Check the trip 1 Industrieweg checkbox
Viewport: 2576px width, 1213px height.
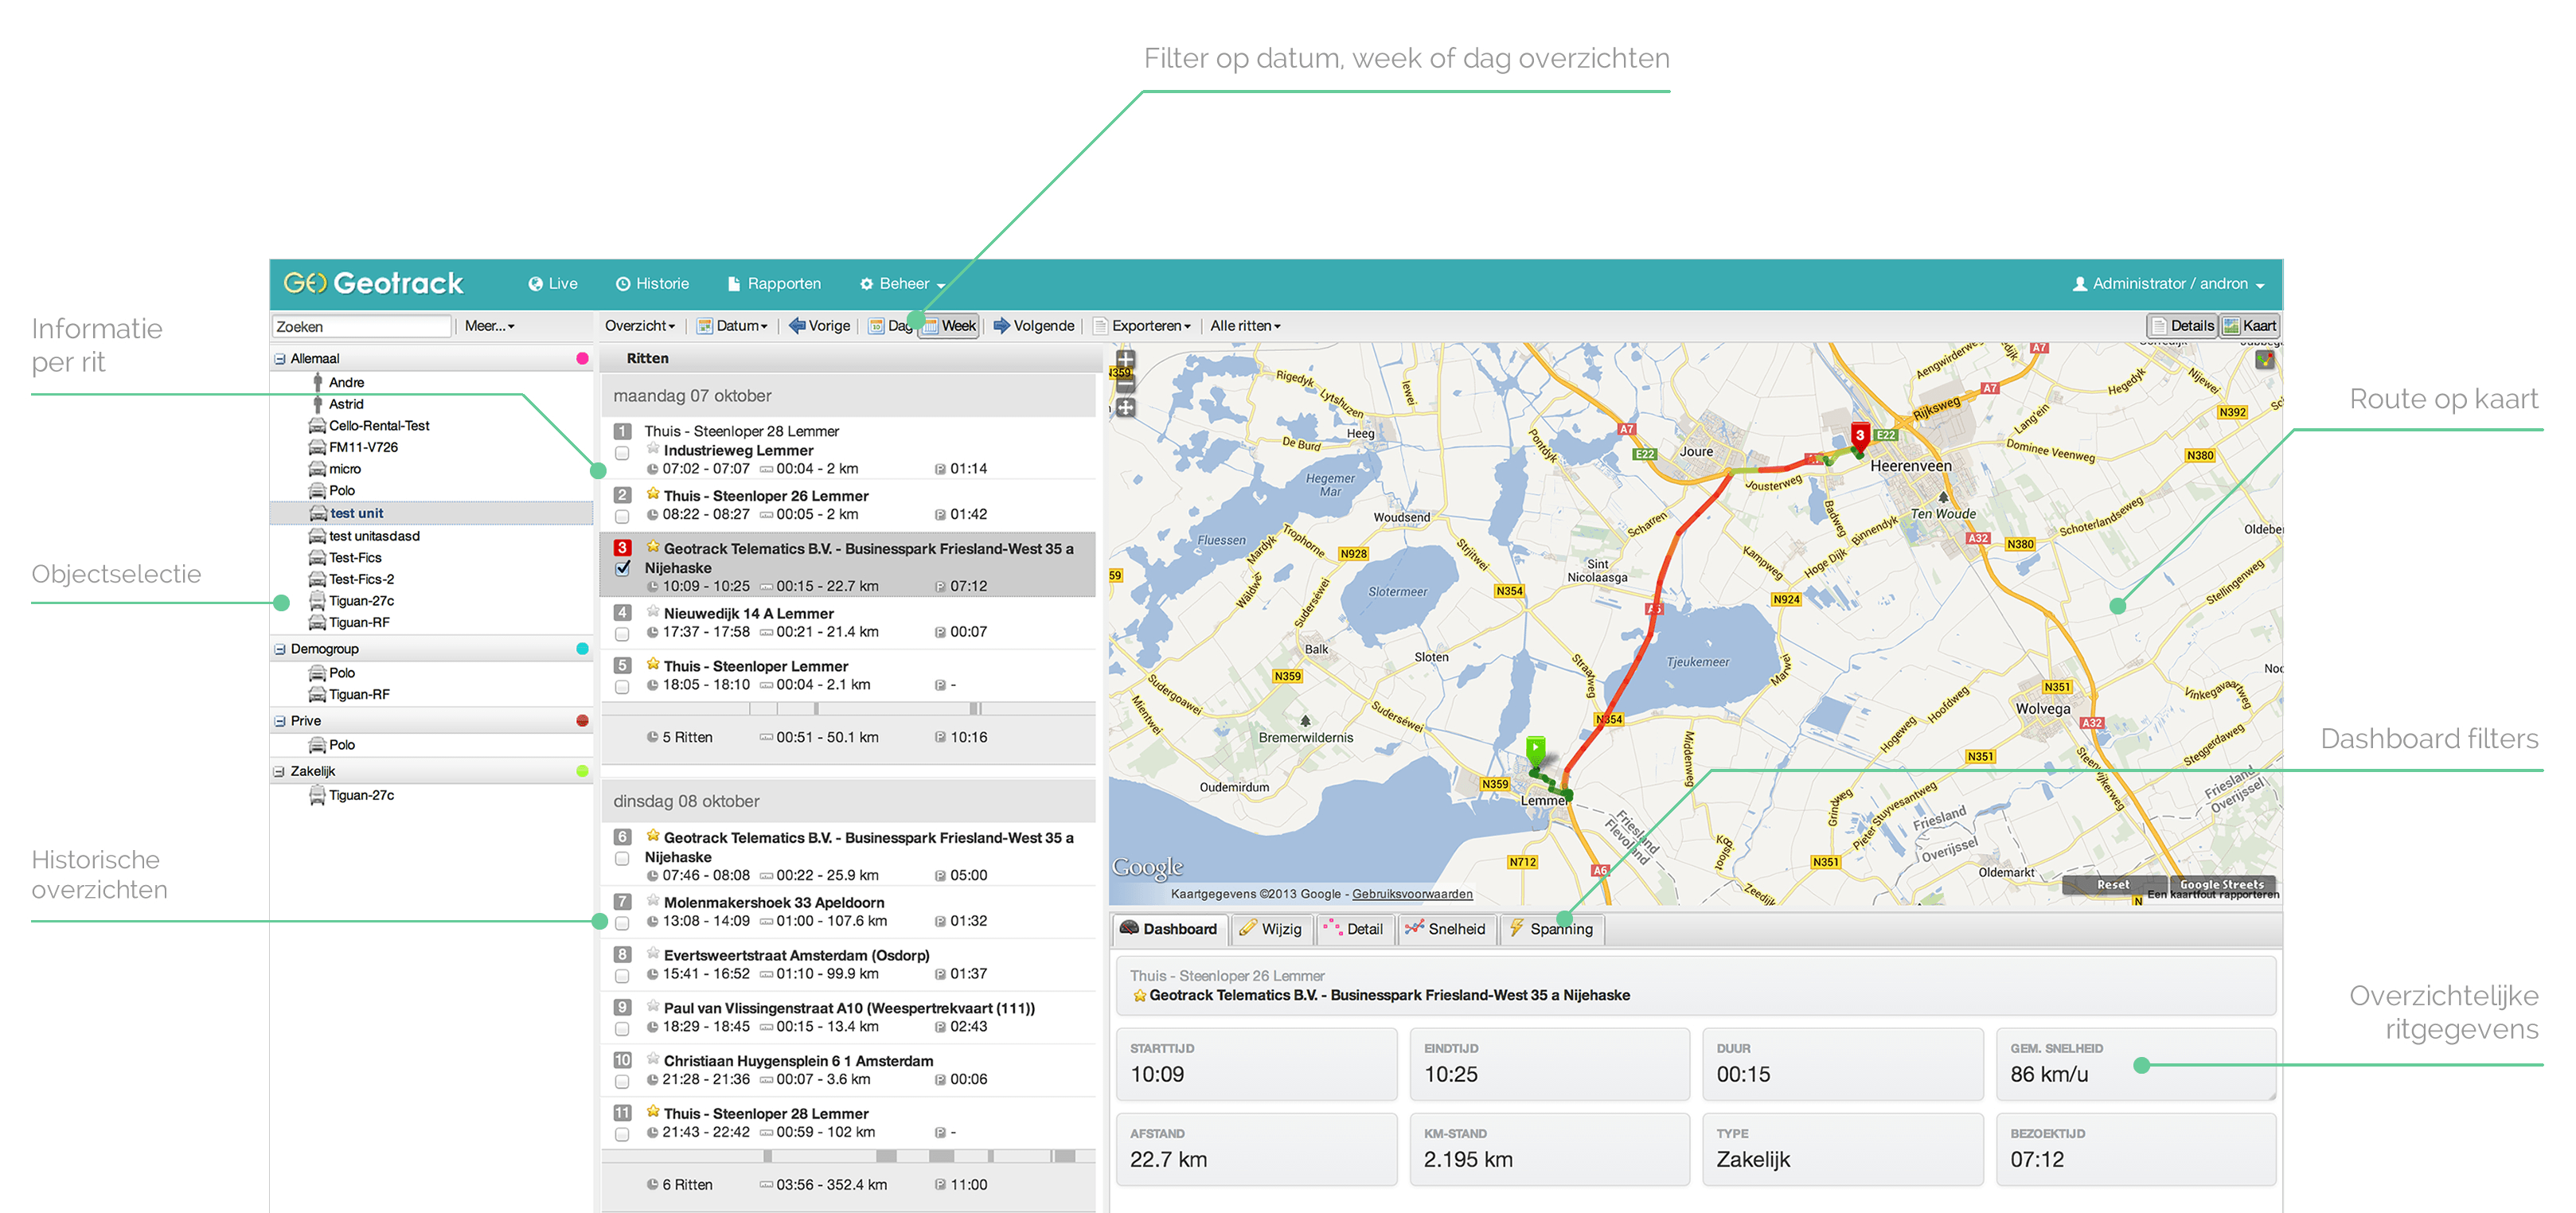622,453
